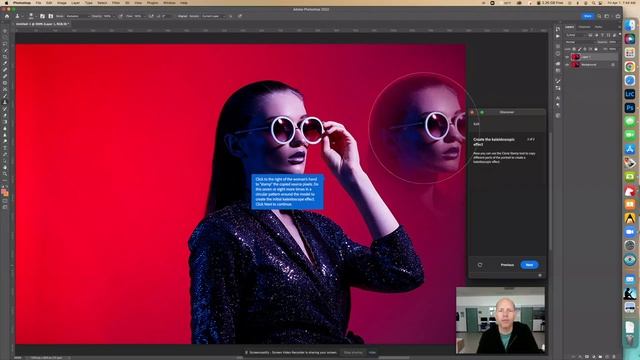
Task: Select the Move tool in the toolbox
Action: [5, 31]
